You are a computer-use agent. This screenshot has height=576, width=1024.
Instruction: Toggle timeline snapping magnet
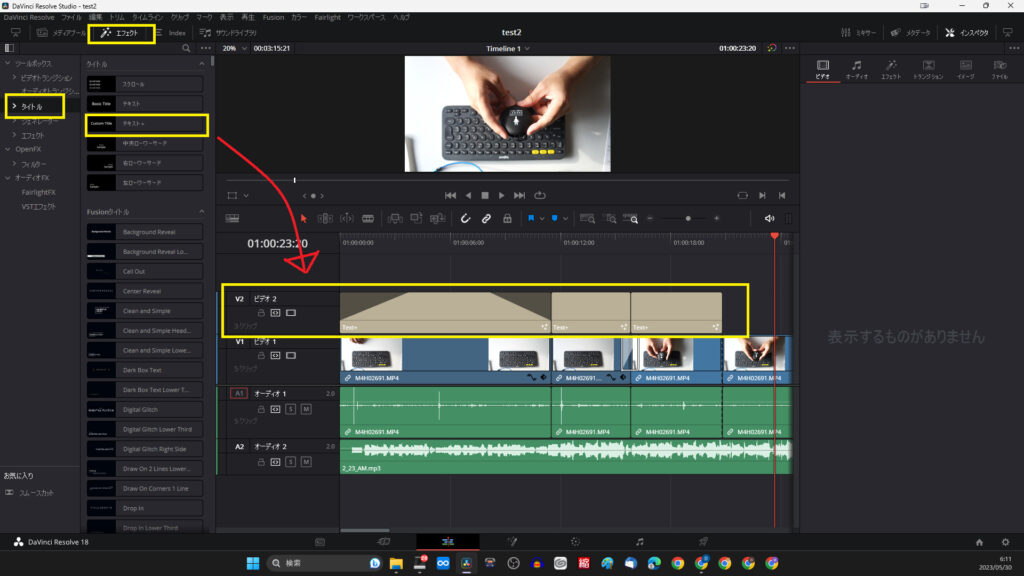click(x=465, y=219)
